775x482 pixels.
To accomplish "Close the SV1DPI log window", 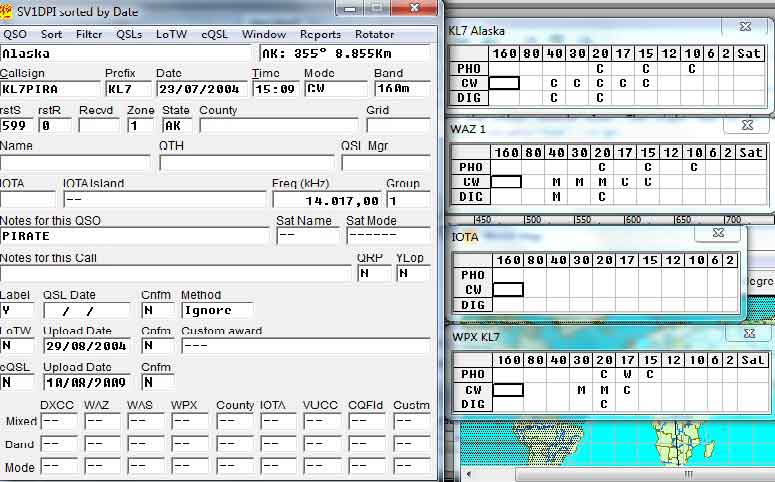I will pos(415,7).
